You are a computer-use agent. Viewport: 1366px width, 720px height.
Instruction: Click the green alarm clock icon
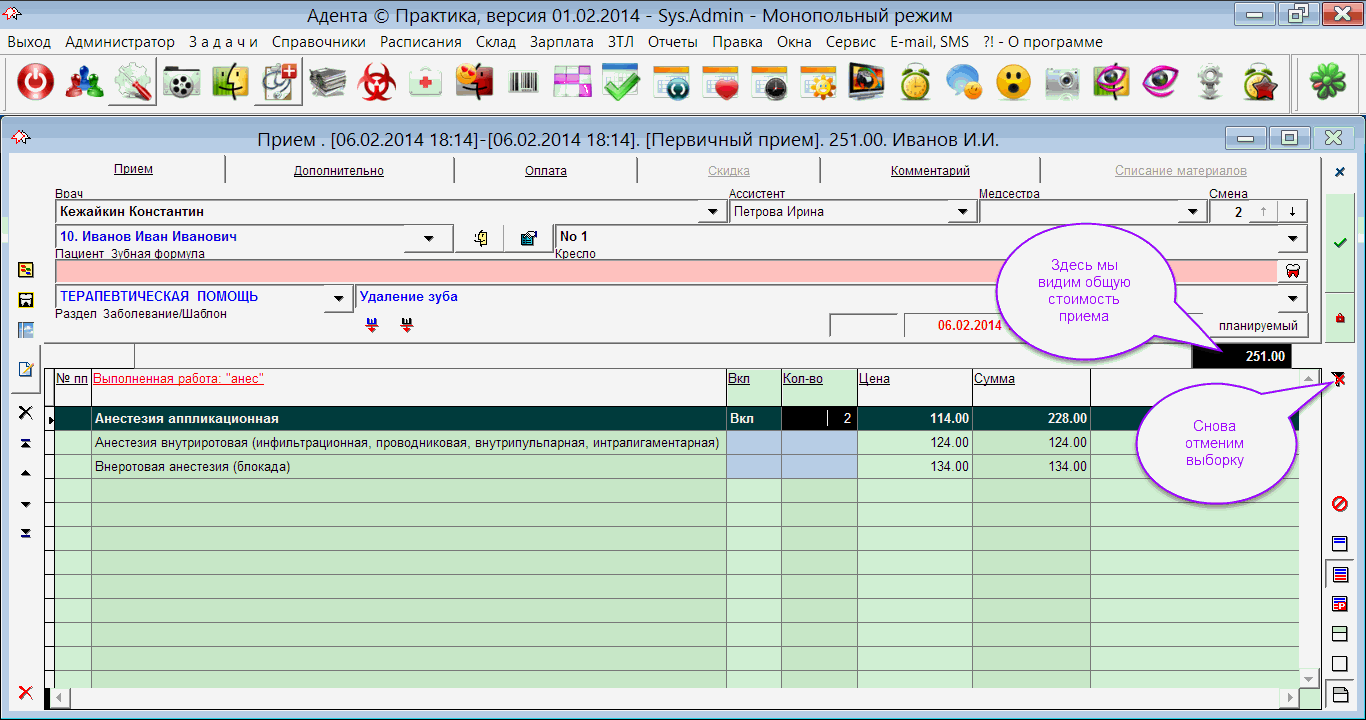click(914, 83)
